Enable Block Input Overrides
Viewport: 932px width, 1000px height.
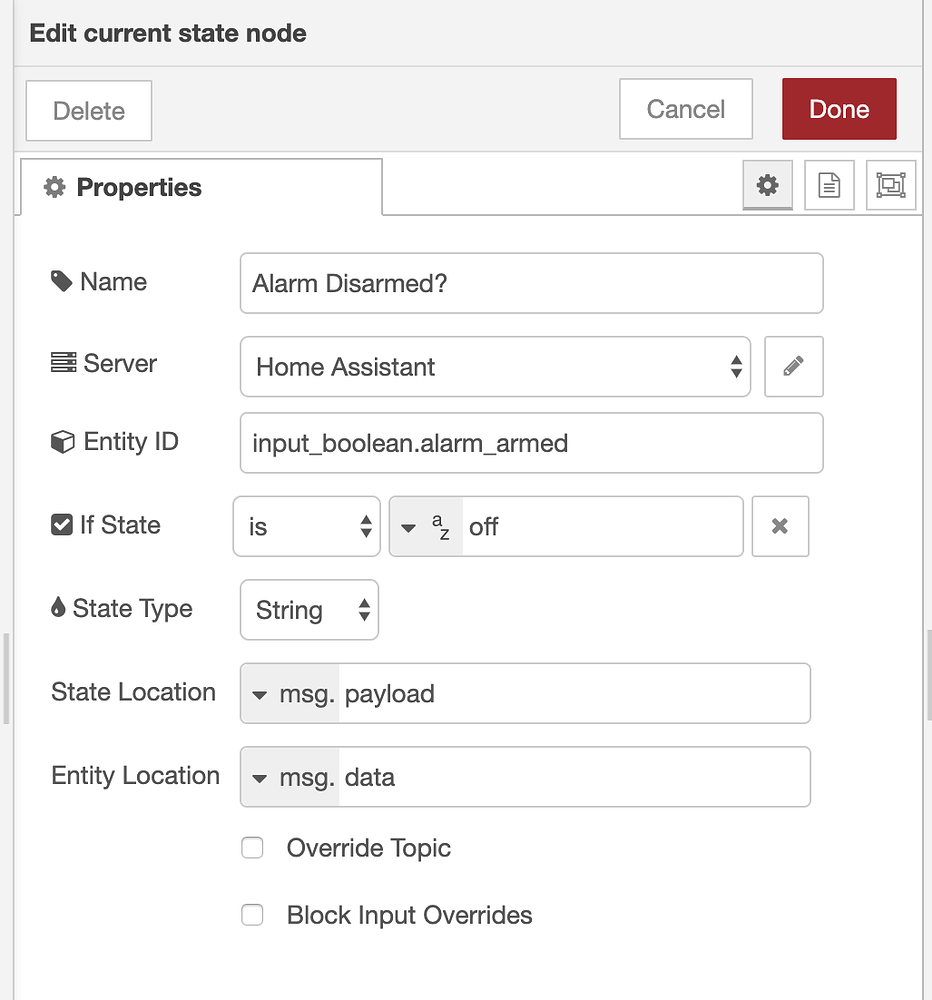[252, 915]
